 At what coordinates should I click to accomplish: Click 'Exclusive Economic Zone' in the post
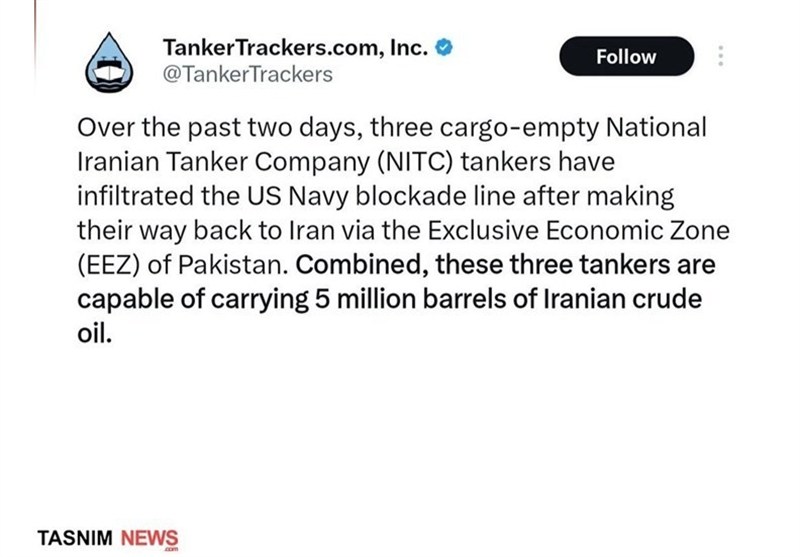pyautogui.click(x=578, y=231)
